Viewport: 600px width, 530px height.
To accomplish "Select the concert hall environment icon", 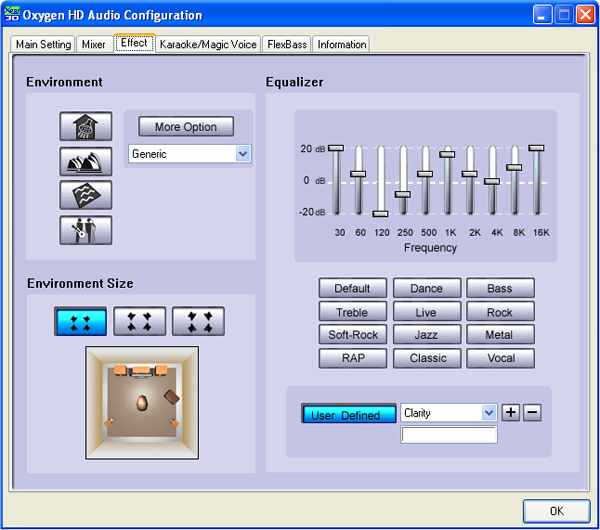I will (86, 161).
